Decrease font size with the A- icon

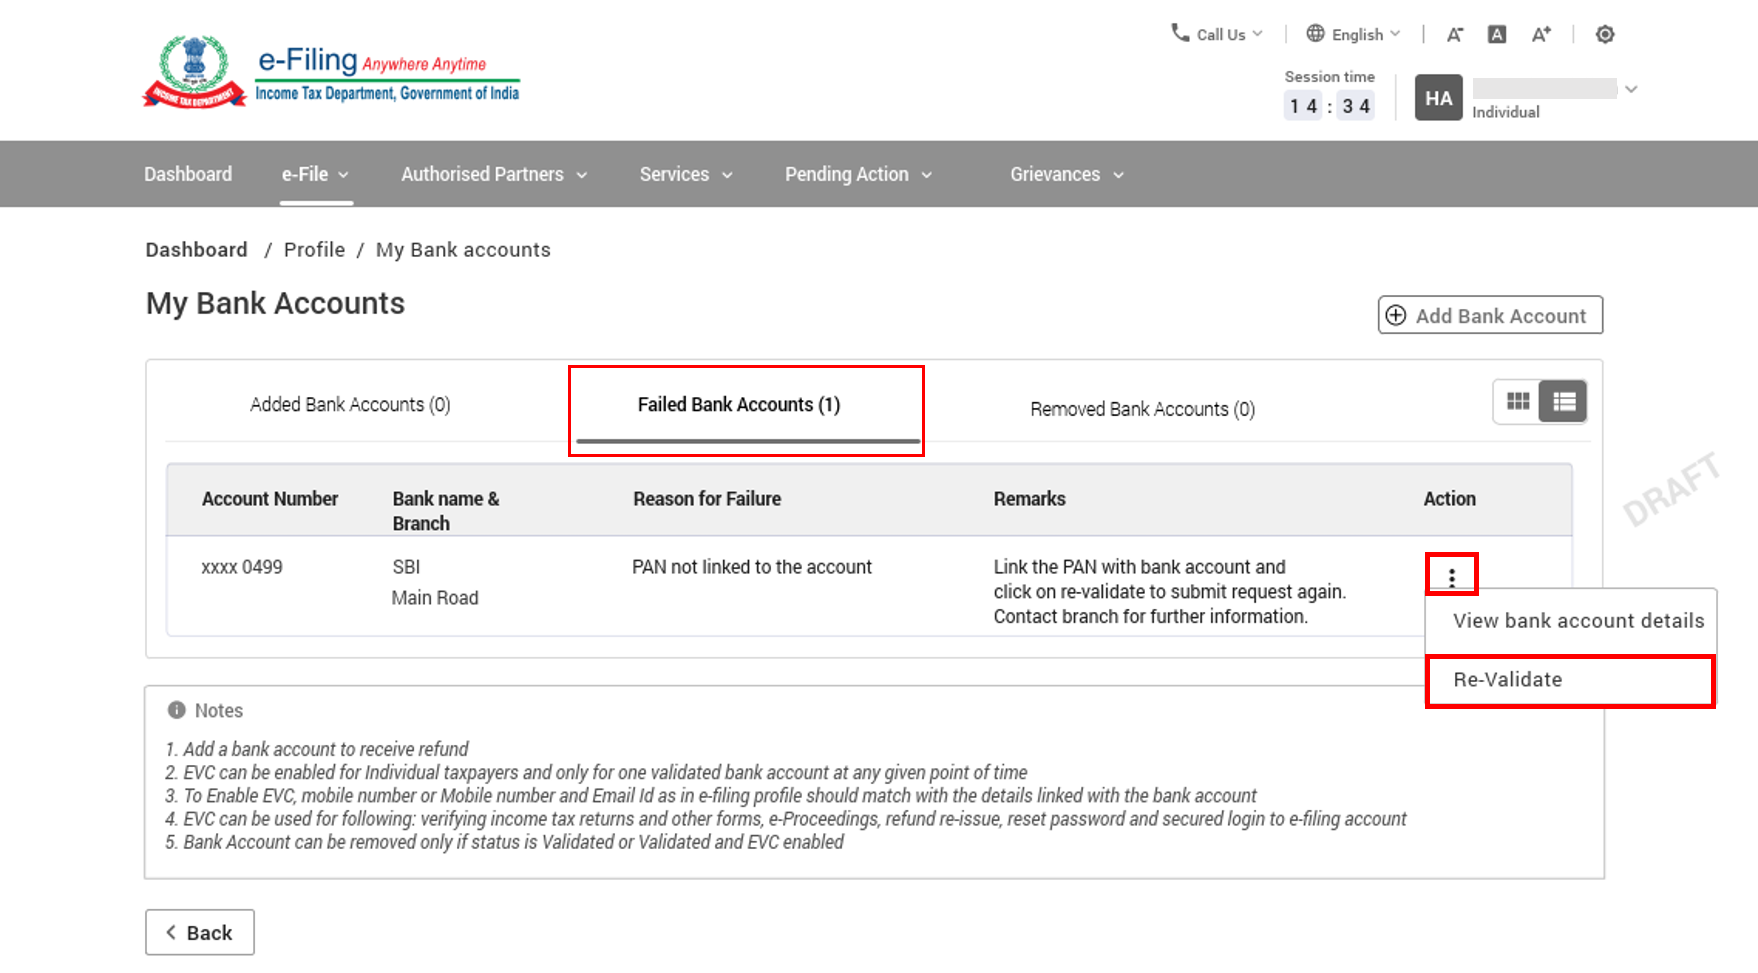[x=1455, y=35]
